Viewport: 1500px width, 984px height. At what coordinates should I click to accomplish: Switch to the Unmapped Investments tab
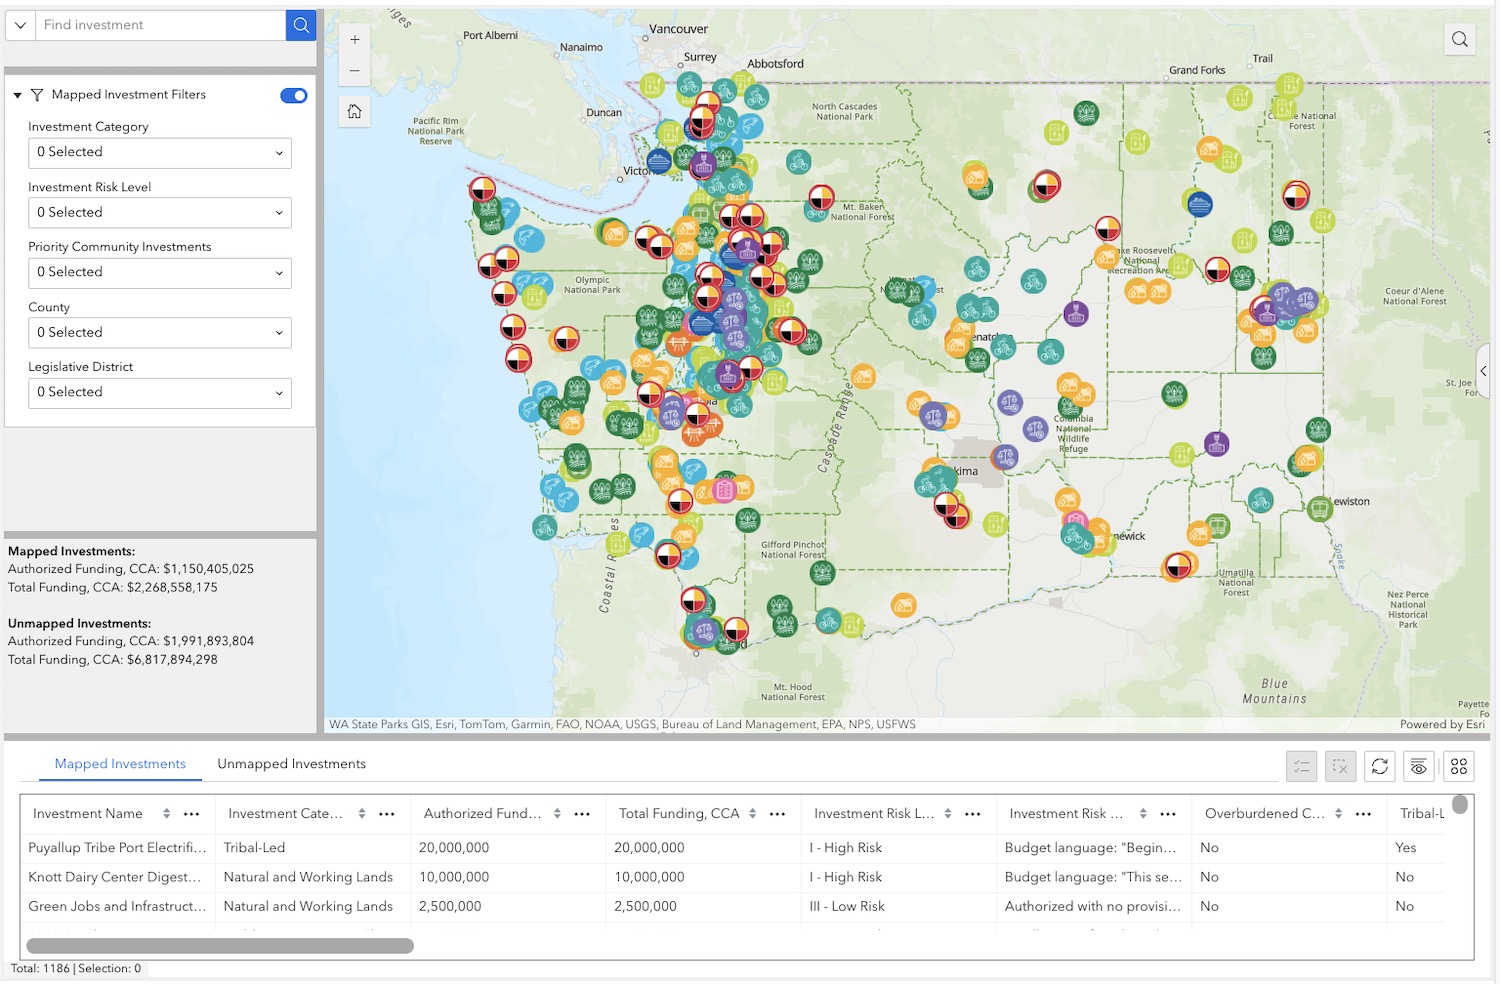click(x=291, y=764)
